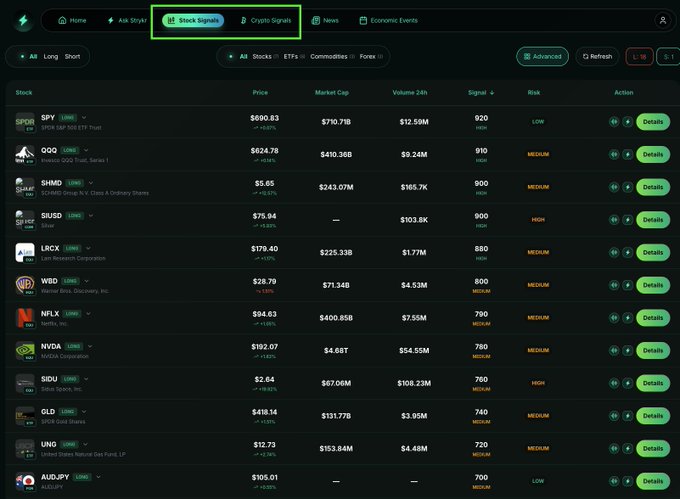This screenshot has height=499, width=680.
Task: Expand the LRCX row chevron
Action: (89, 248)
